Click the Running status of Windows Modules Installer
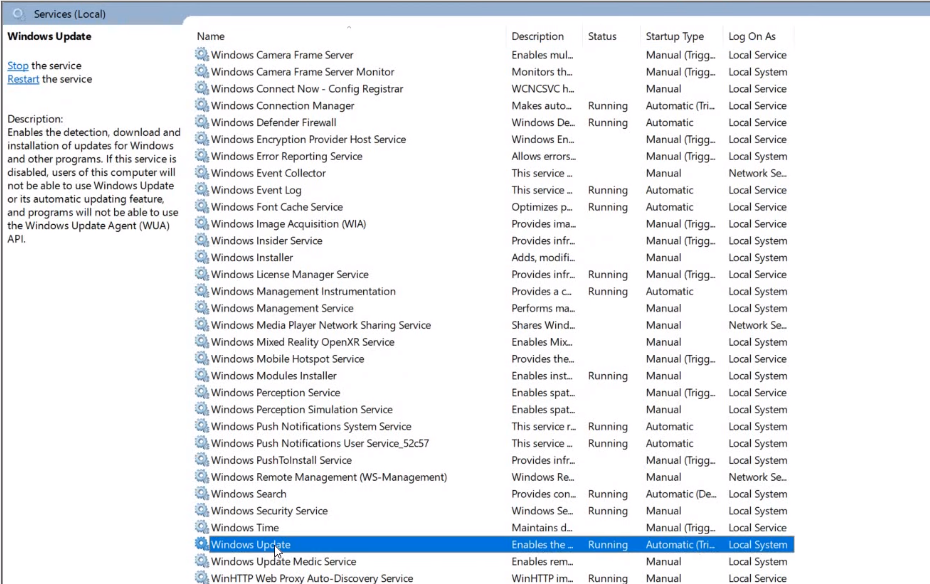The height and width of the screenshot is (584, 930). [x=607, y=376]
